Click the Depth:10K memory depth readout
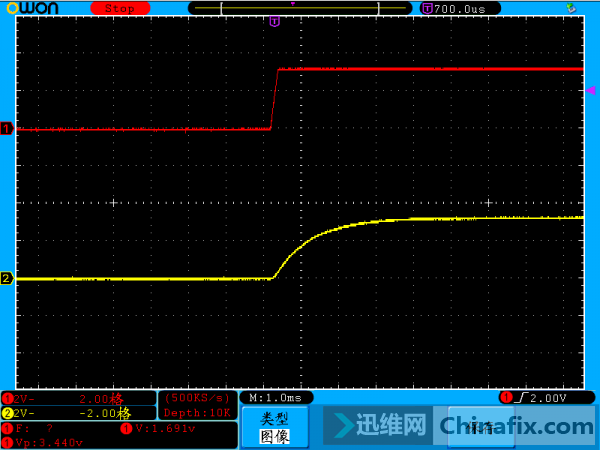The image size is (600, 450). tap(197, 413)
